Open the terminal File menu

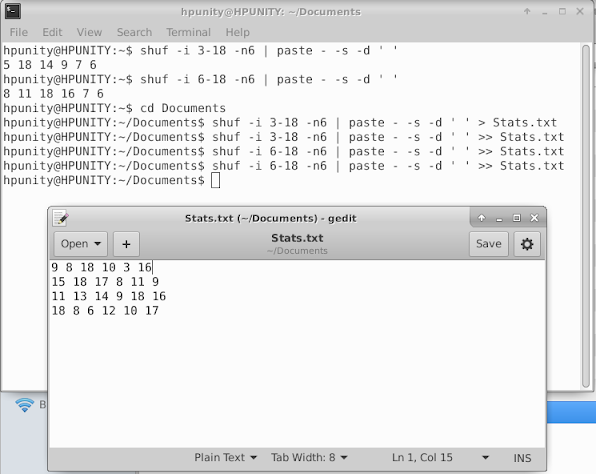click(x=19, y=32)
